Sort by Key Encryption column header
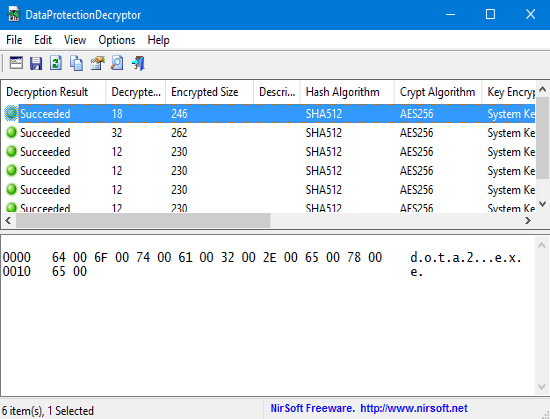This screenshot has height=419, width=550. pyautogui.click(x=509, y=92)
